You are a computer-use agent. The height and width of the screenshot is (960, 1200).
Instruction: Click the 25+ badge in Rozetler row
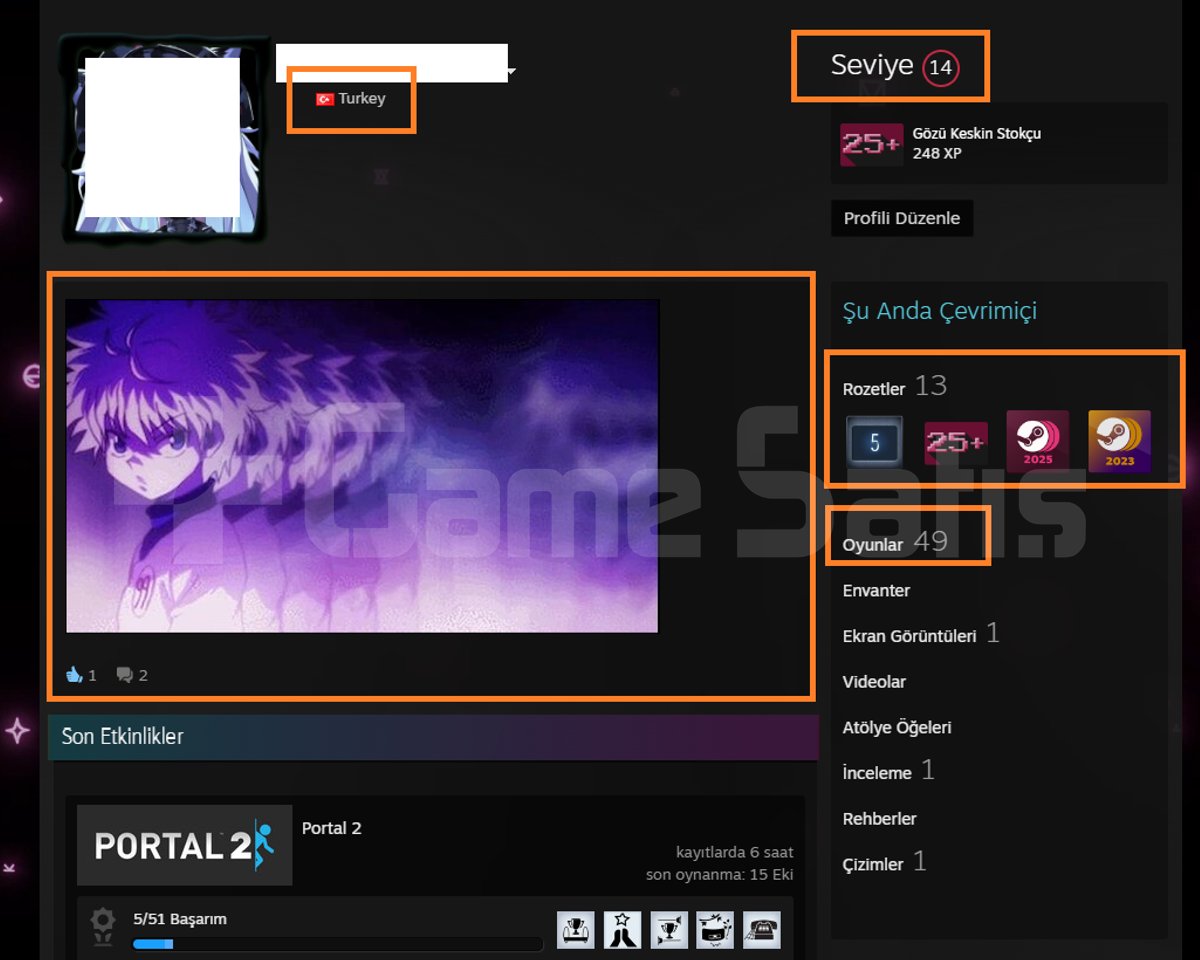coord(956,442)
